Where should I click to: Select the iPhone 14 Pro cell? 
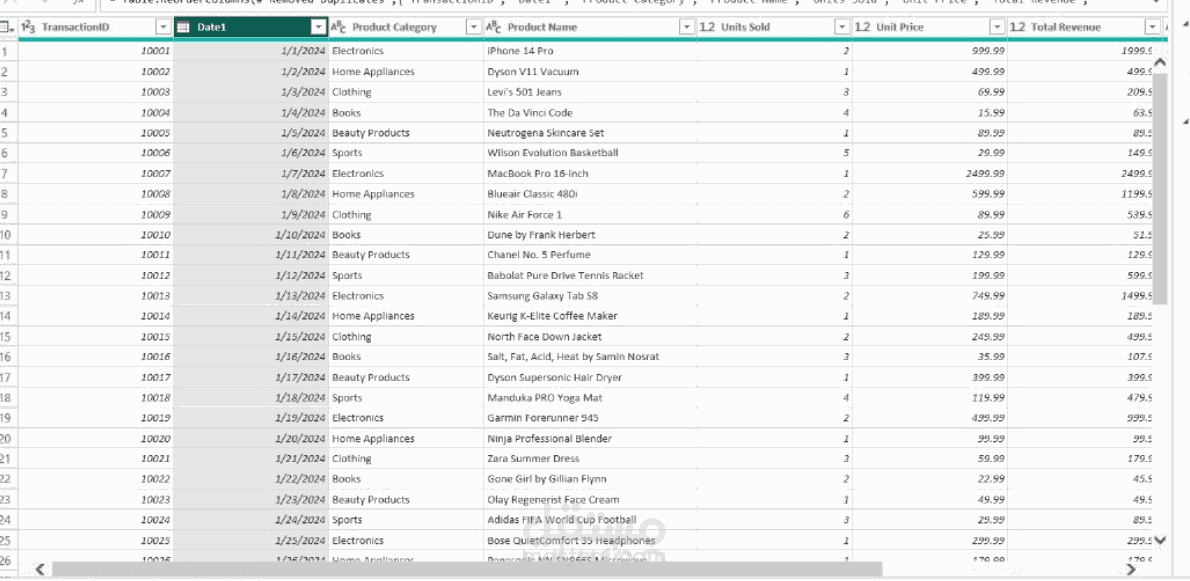(590, 52)
